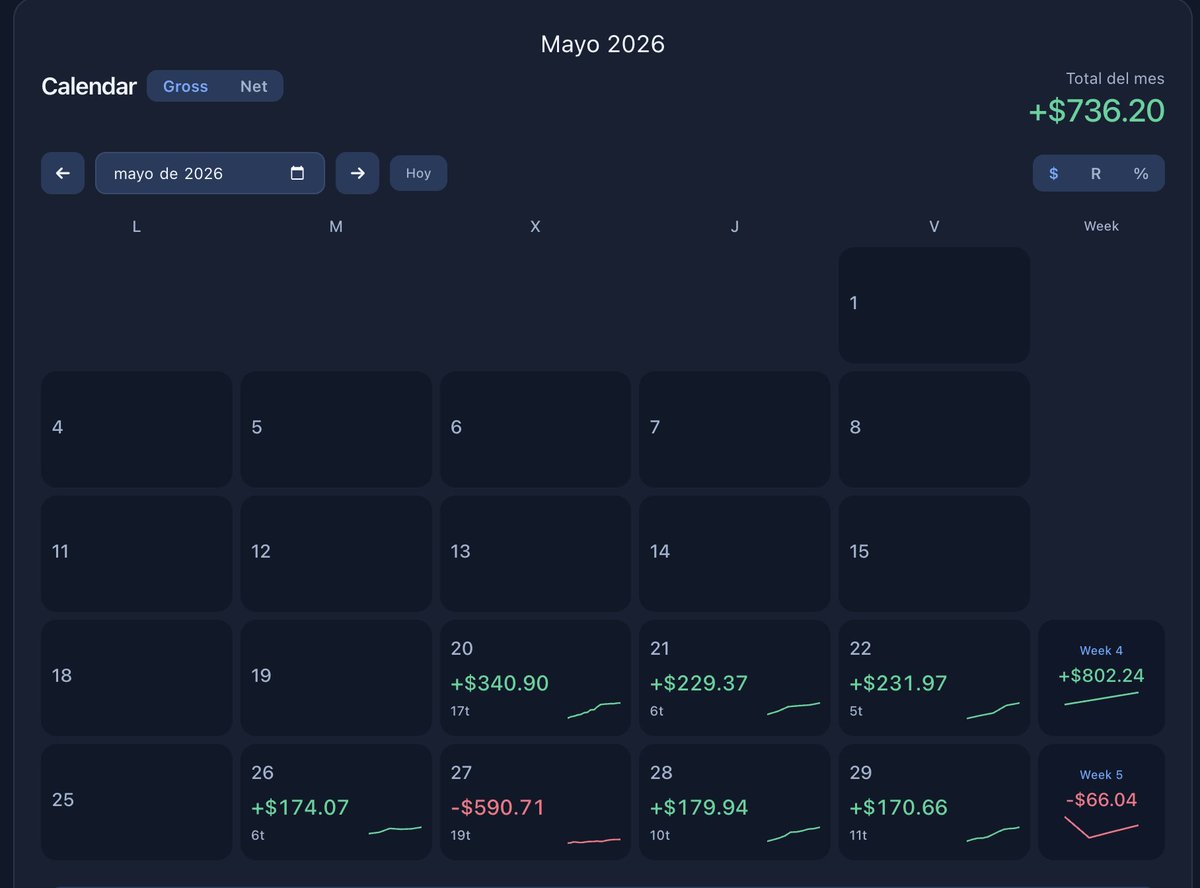Screen dimensions: 1200x888
Task: Switch calendar to Net view
Action: (x=254, y=86)
